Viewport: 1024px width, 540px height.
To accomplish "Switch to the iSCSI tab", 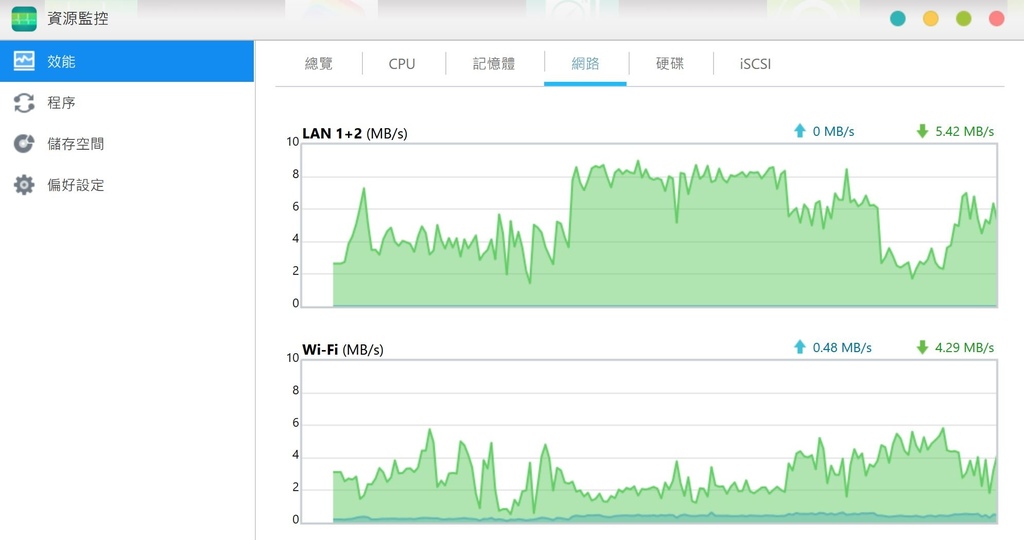I will (755, 63).
